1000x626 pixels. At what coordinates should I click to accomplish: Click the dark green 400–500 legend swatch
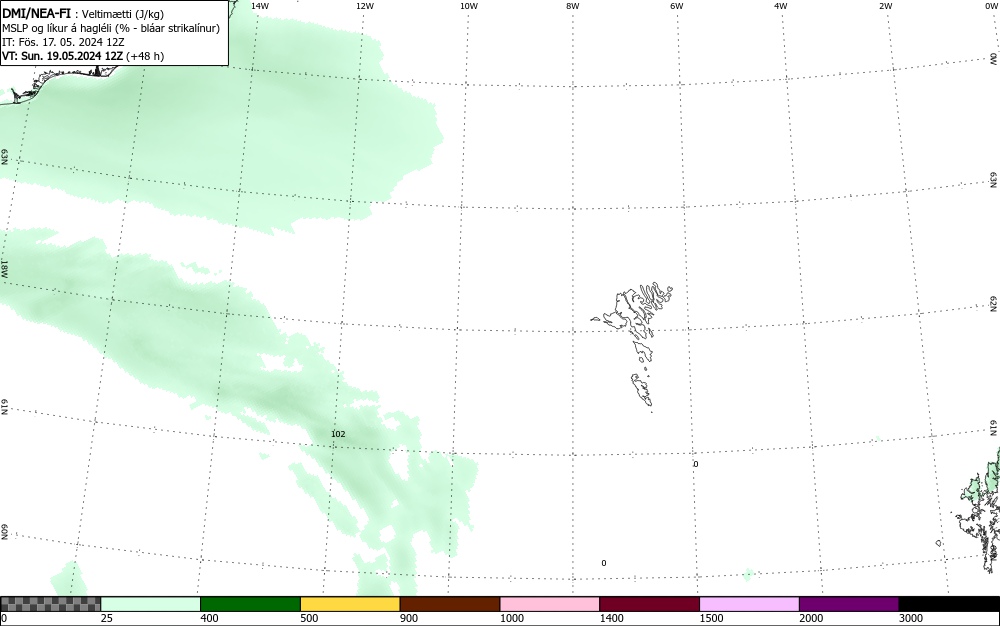[250, 604]
